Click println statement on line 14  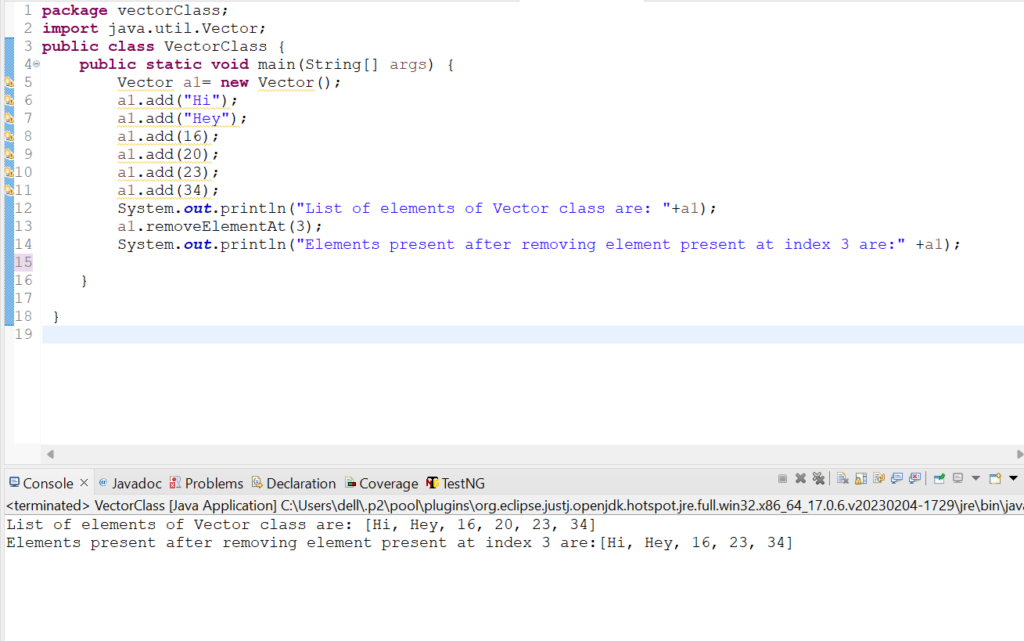click(x=539, y=244)
